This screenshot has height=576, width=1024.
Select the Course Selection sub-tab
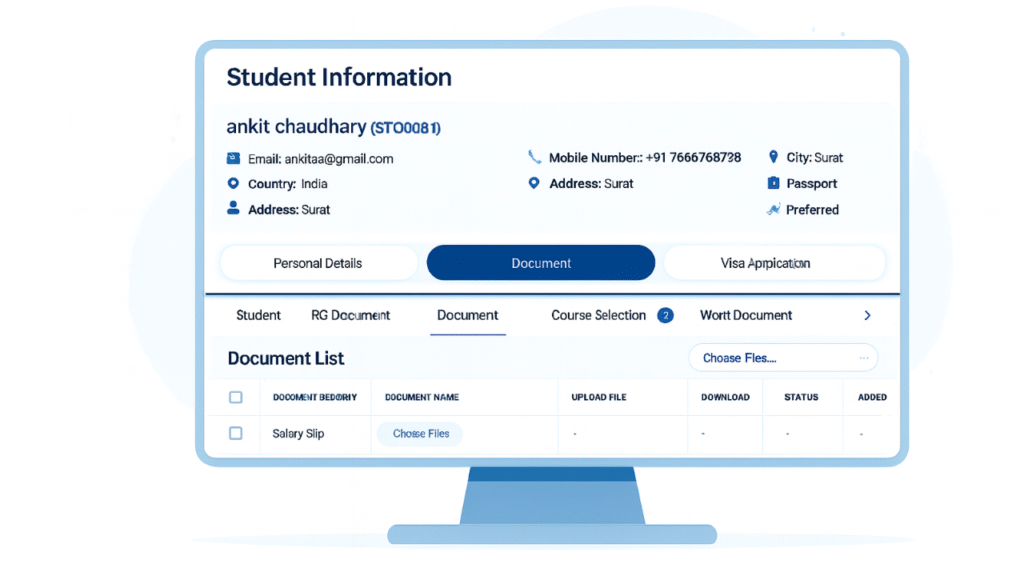click(x=598, y=315)
